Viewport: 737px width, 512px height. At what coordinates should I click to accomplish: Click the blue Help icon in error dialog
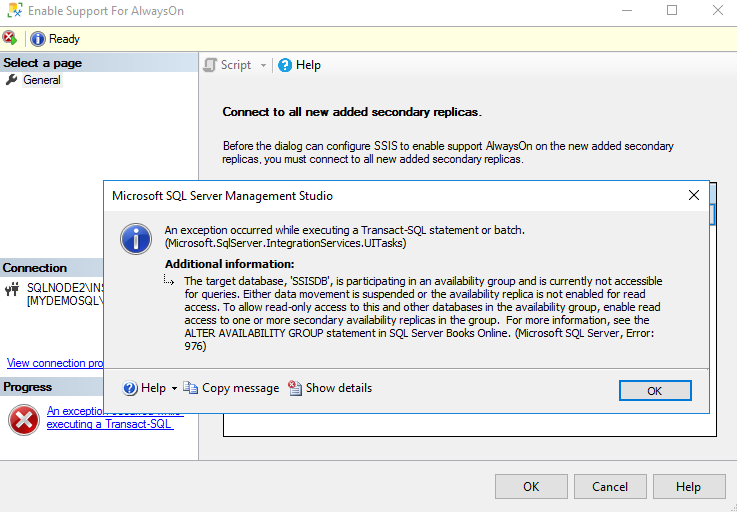(130, 388)
